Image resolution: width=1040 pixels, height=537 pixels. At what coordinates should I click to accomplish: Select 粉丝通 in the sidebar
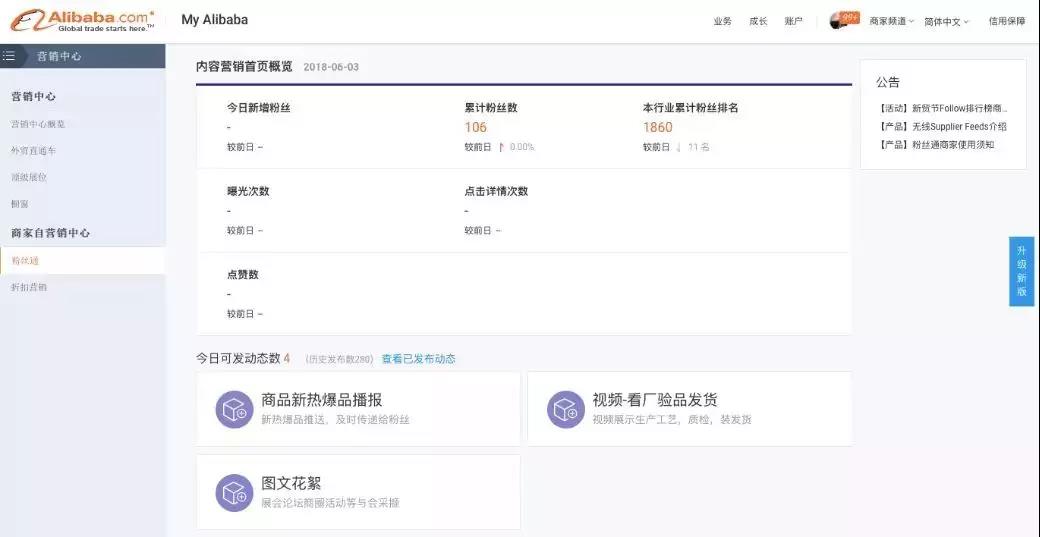[25, 260]
